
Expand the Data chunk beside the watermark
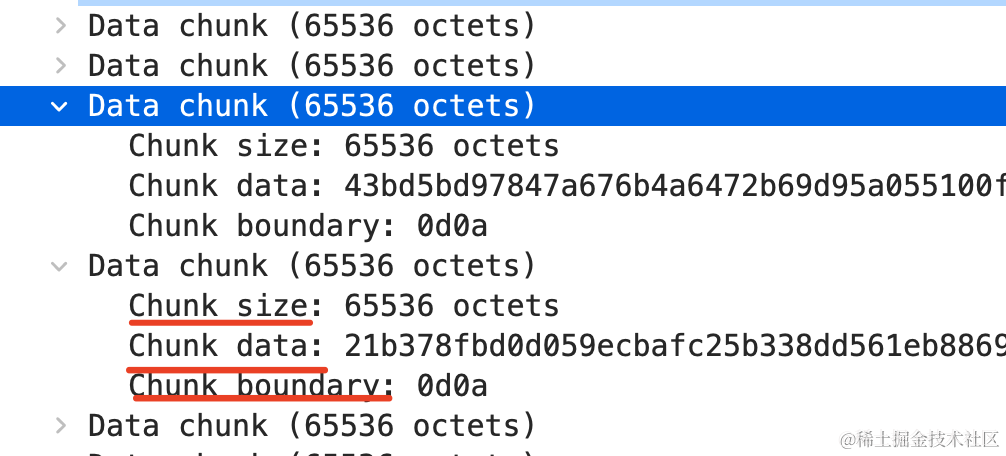click(60, 425)
